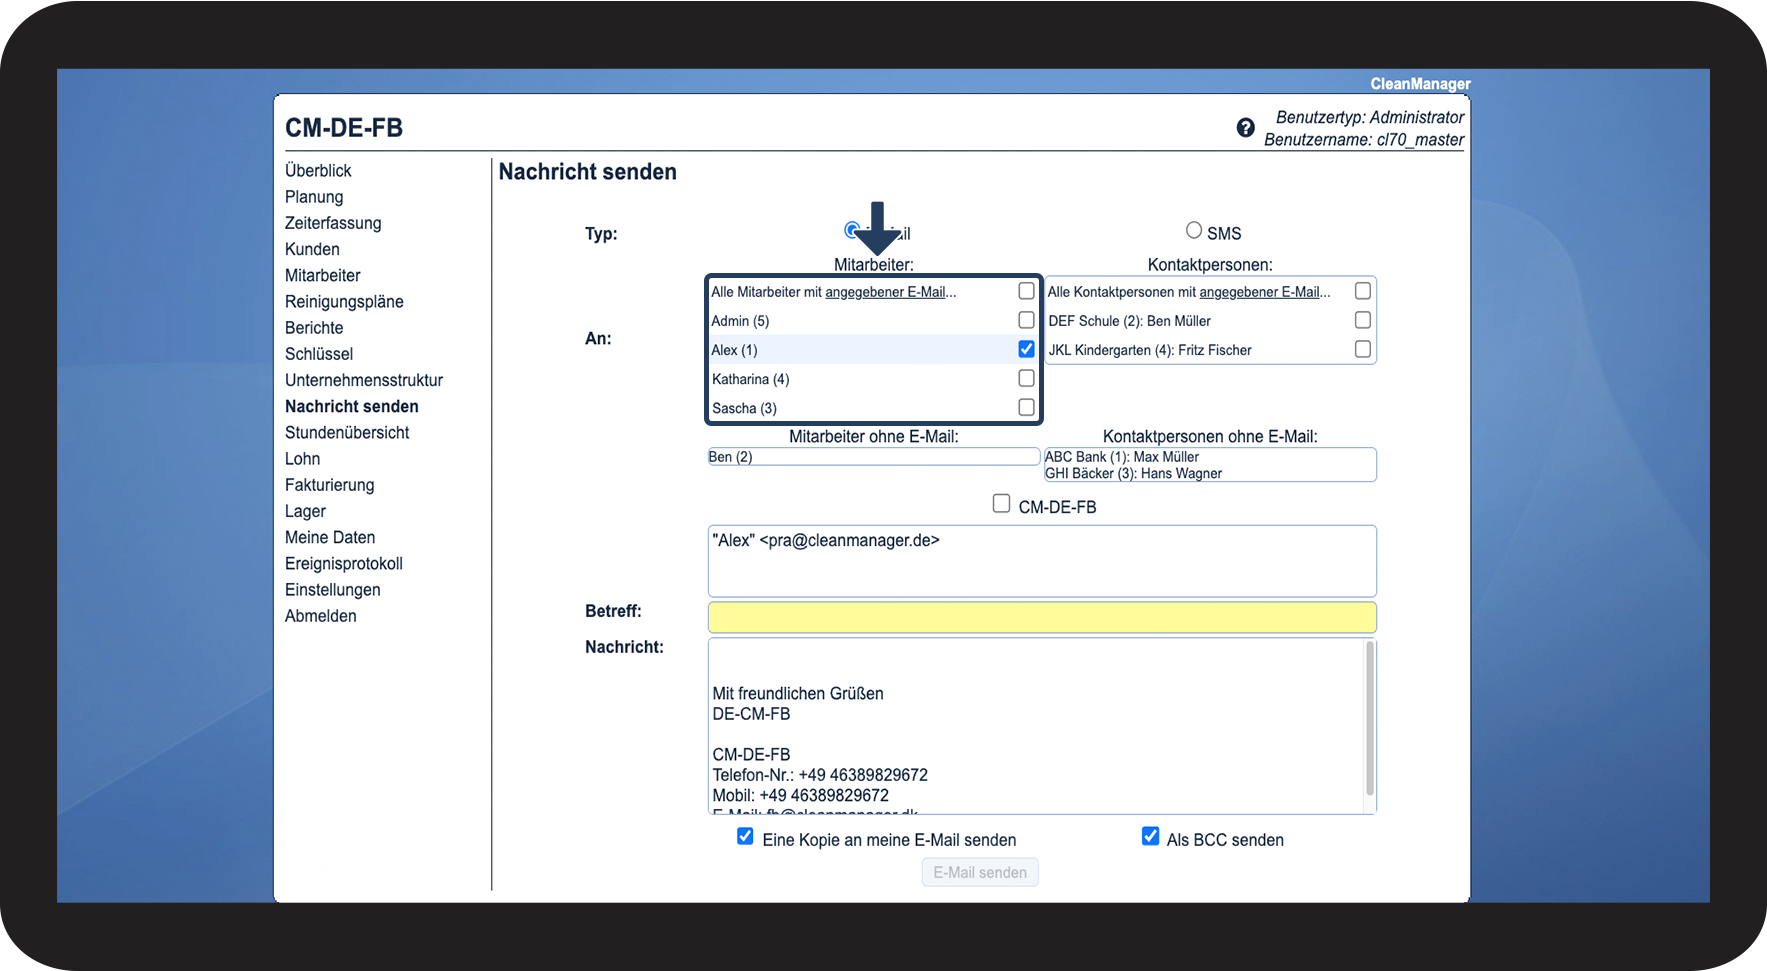Click the yellow Betreff input field

(x=1041, y=617)
